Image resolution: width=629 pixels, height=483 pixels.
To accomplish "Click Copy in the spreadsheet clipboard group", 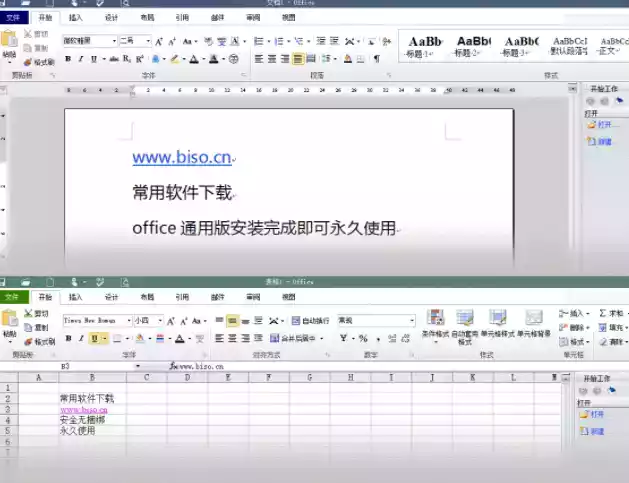I will click(37, 327).
